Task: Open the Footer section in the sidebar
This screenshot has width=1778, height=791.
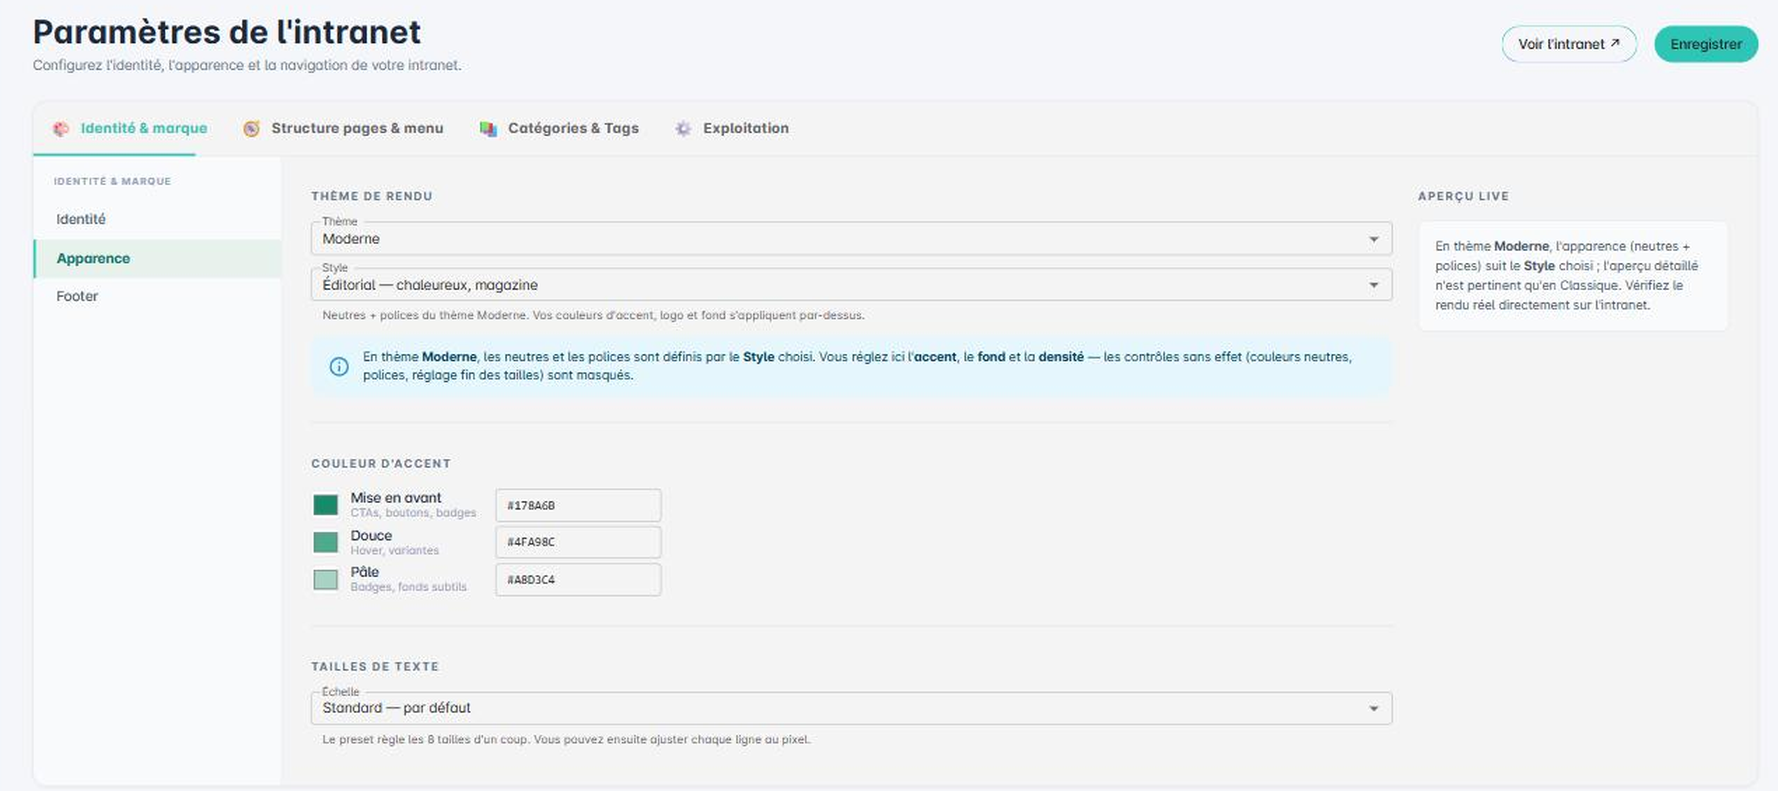Action: coord(157,296)
